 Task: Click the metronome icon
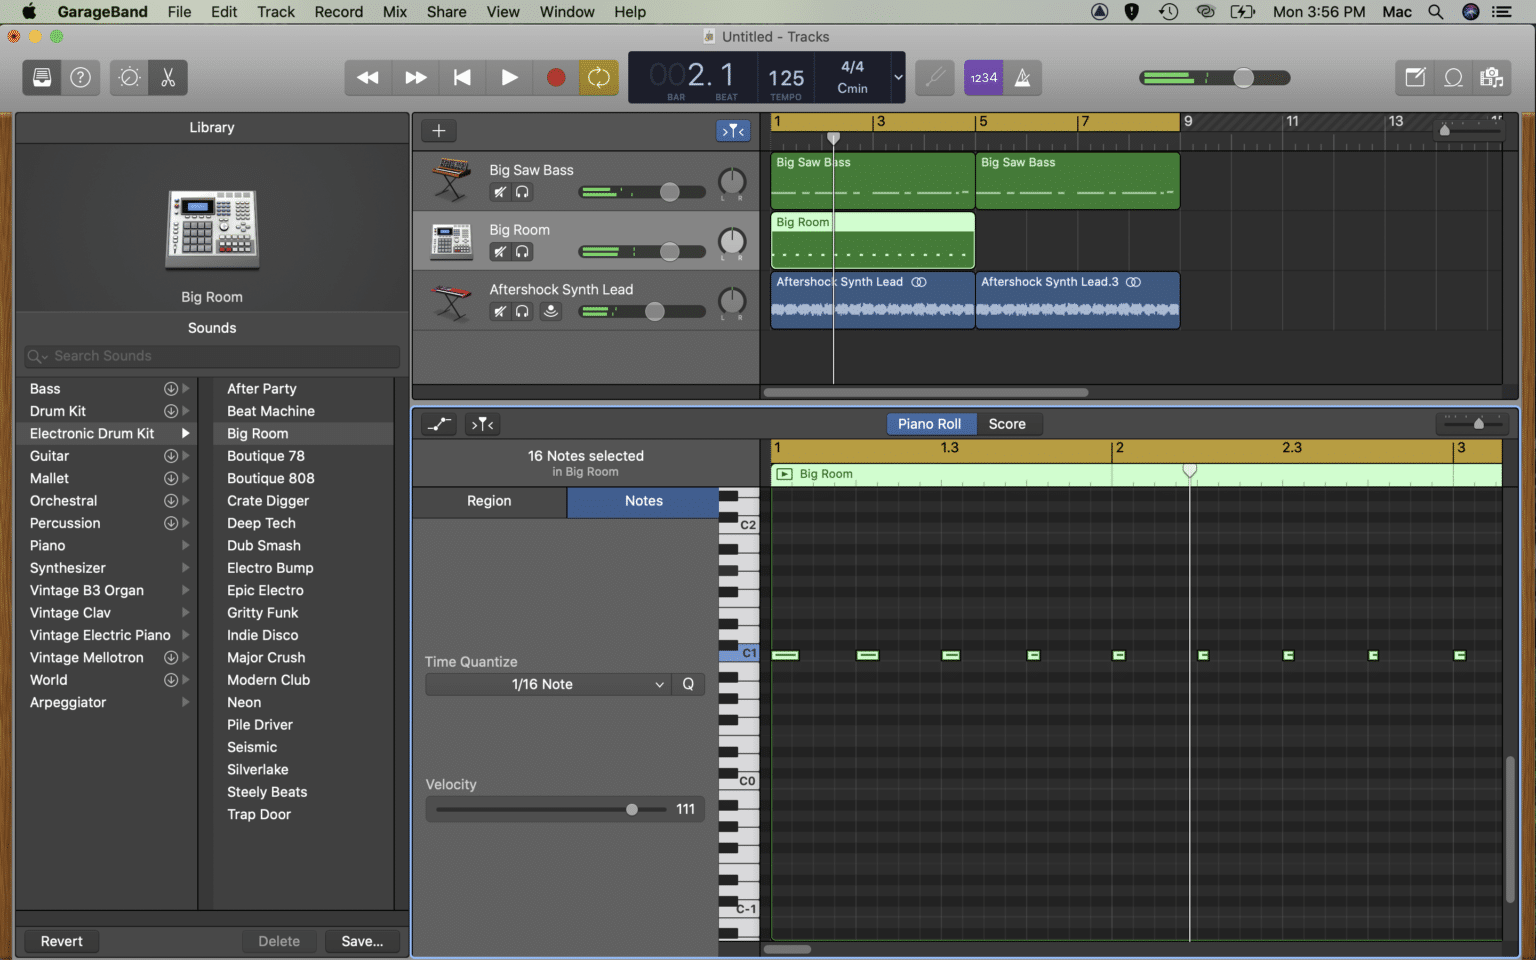(1024, 77)
